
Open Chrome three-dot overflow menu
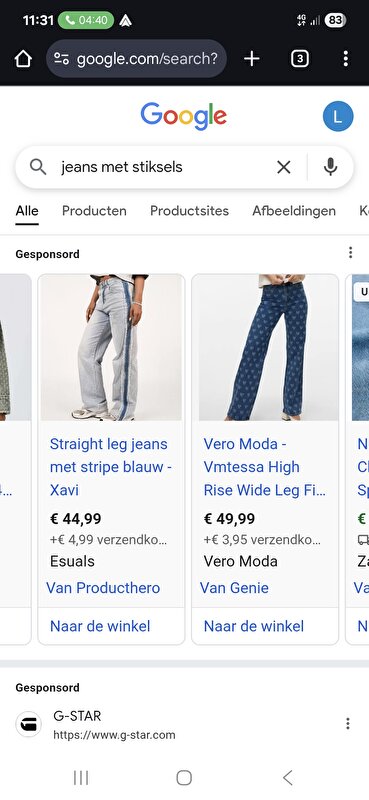(x=346, y=59)
